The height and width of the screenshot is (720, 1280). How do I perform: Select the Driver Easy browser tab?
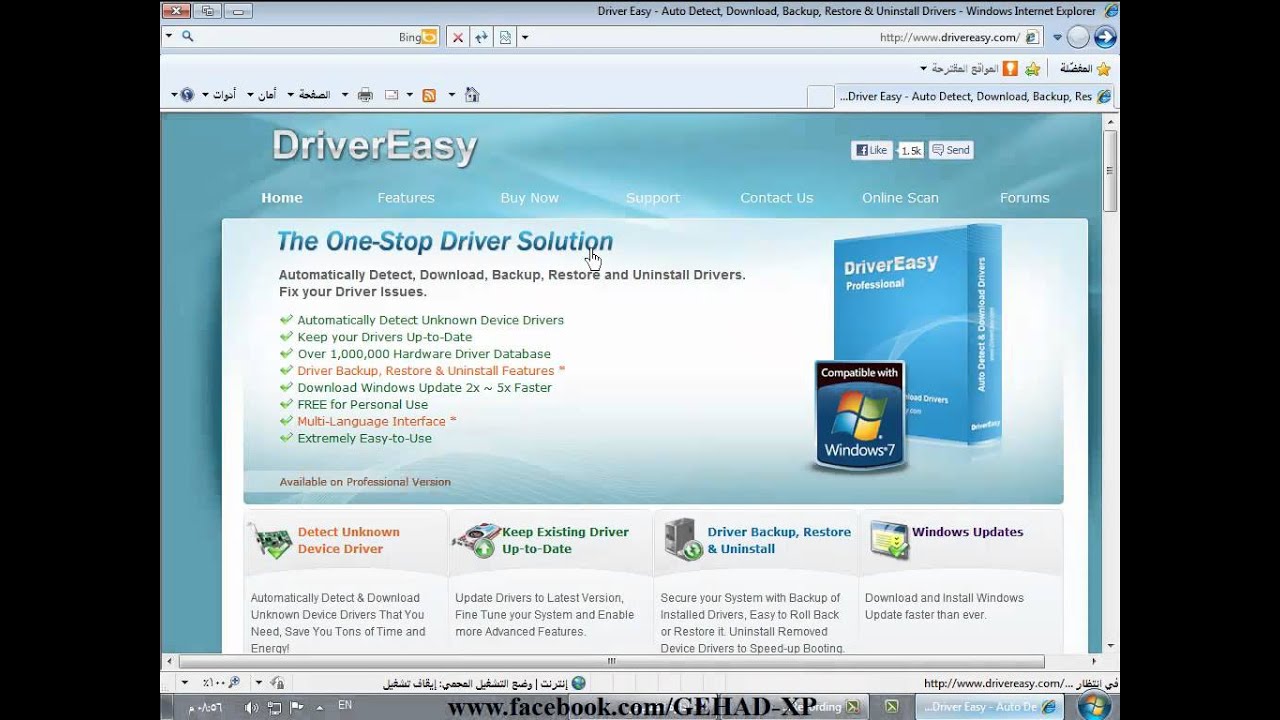coord(975,96)
